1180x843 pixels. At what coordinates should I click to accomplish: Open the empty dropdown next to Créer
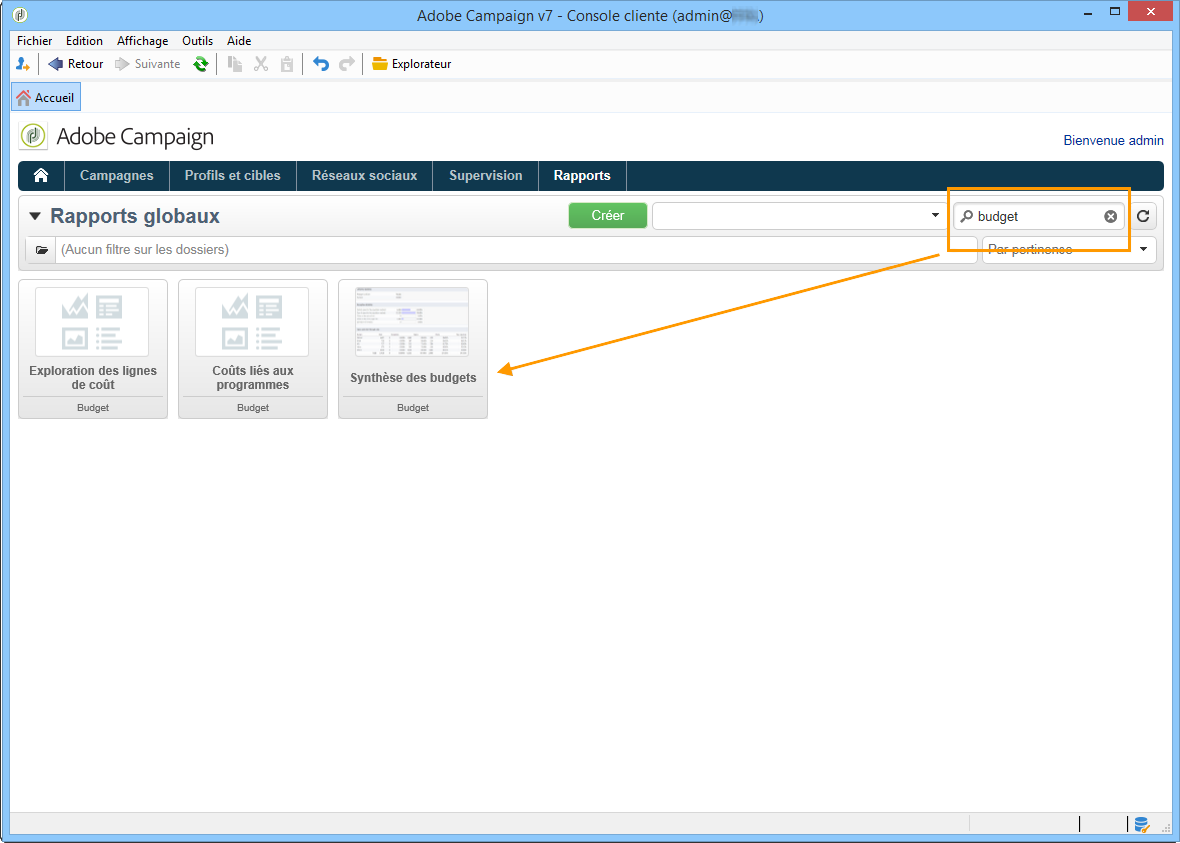click(x=798, y=215)
